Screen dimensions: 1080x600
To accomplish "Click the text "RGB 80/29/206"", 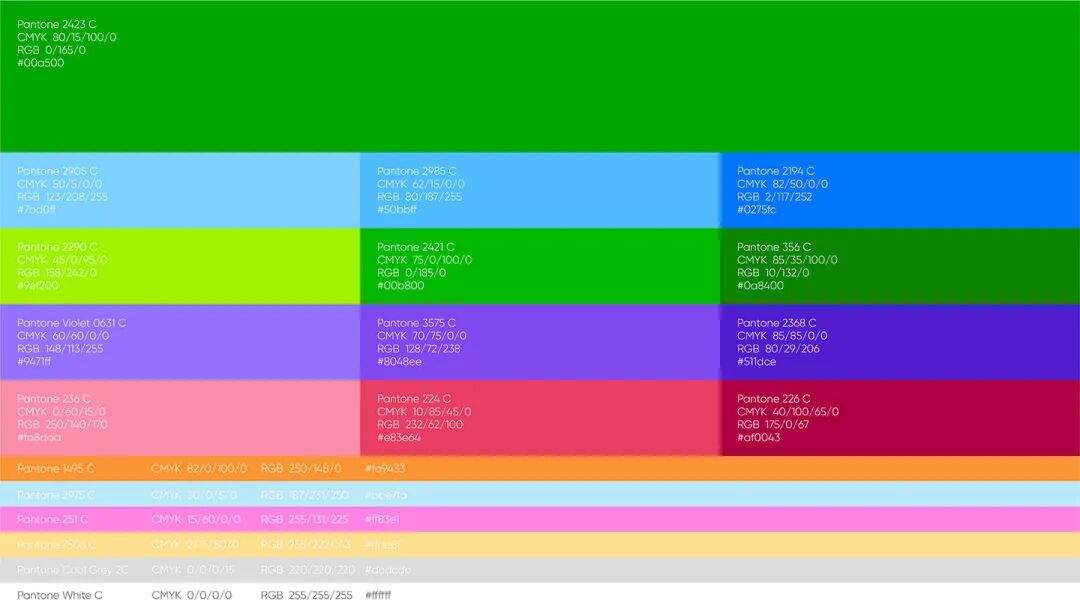I will click(778, 349).
